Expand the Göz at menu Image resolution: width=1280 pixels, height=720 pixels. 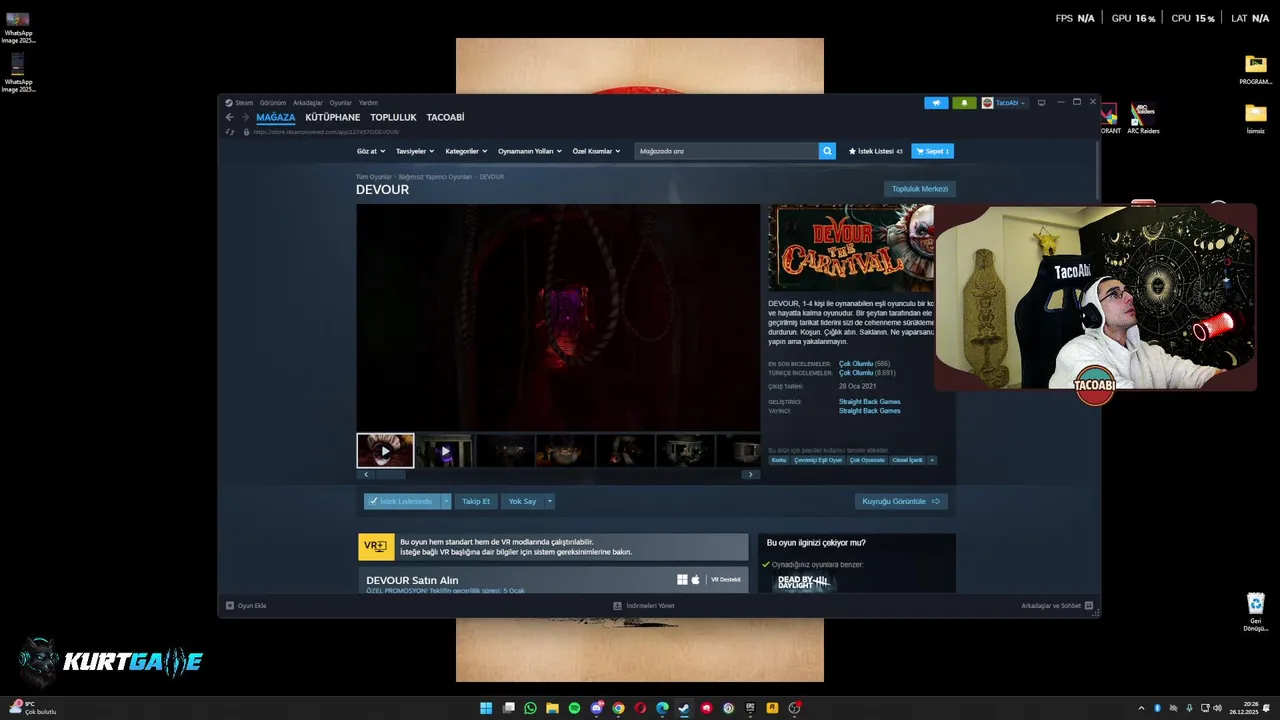pyautogui.click(x=370, y=151)
